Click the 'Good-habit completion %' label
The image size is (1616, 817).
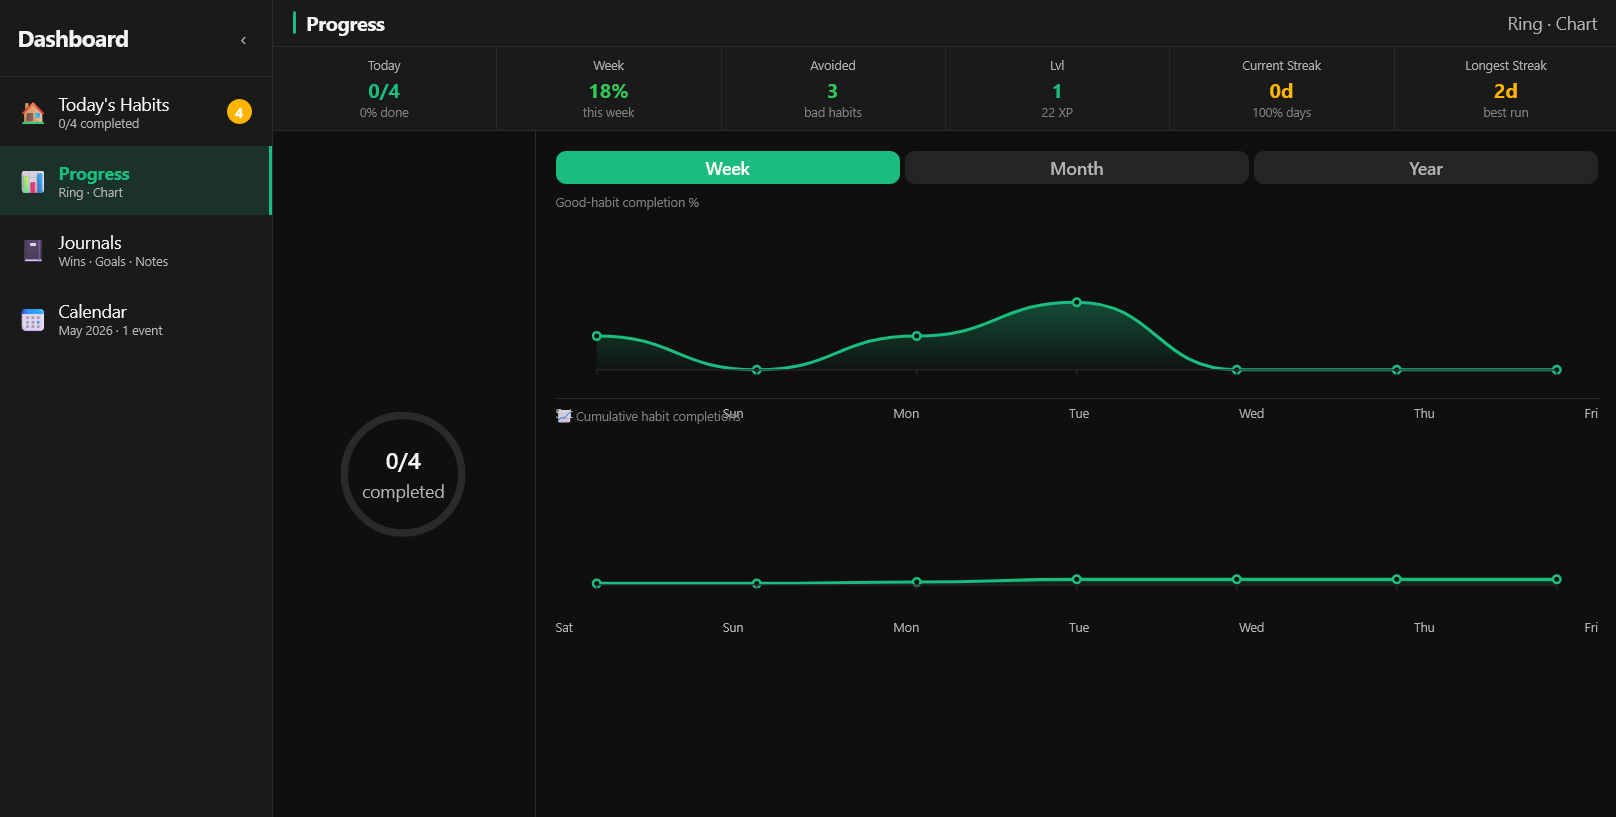pyautogui.click(x=627, y=202)
